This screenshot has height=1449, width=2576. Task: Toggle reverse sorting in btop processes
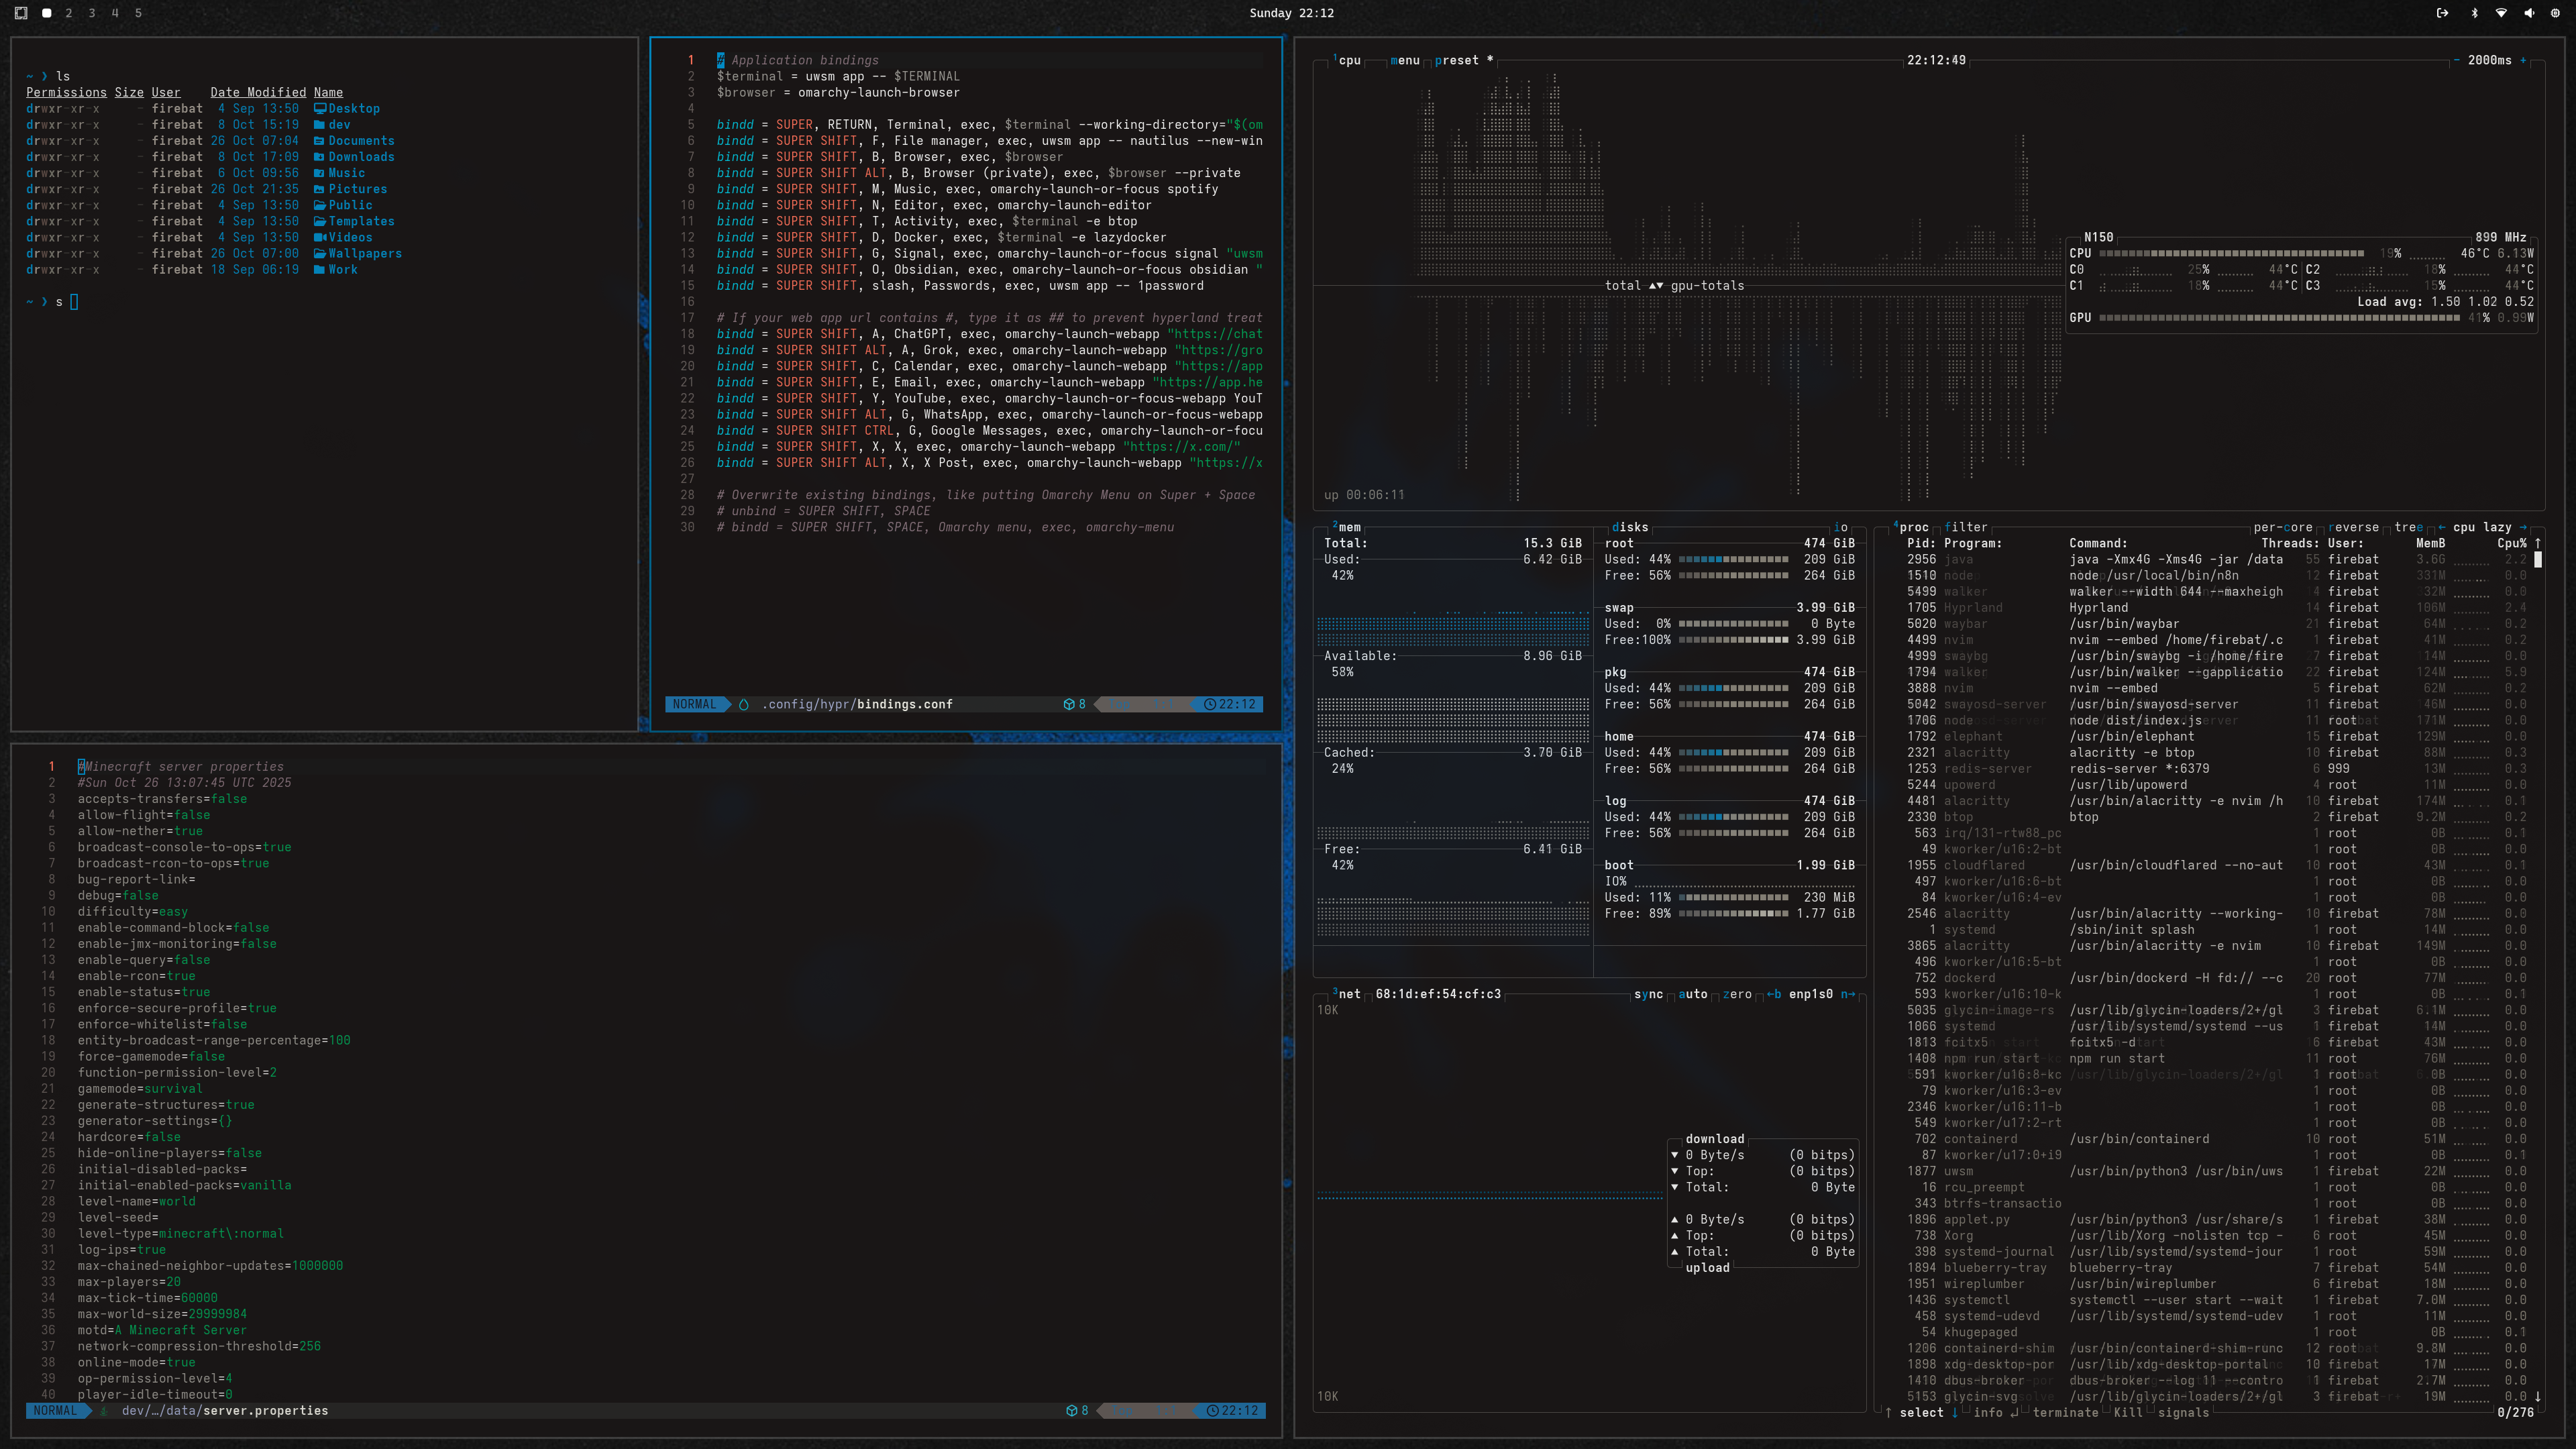(x=2354, y=527)
